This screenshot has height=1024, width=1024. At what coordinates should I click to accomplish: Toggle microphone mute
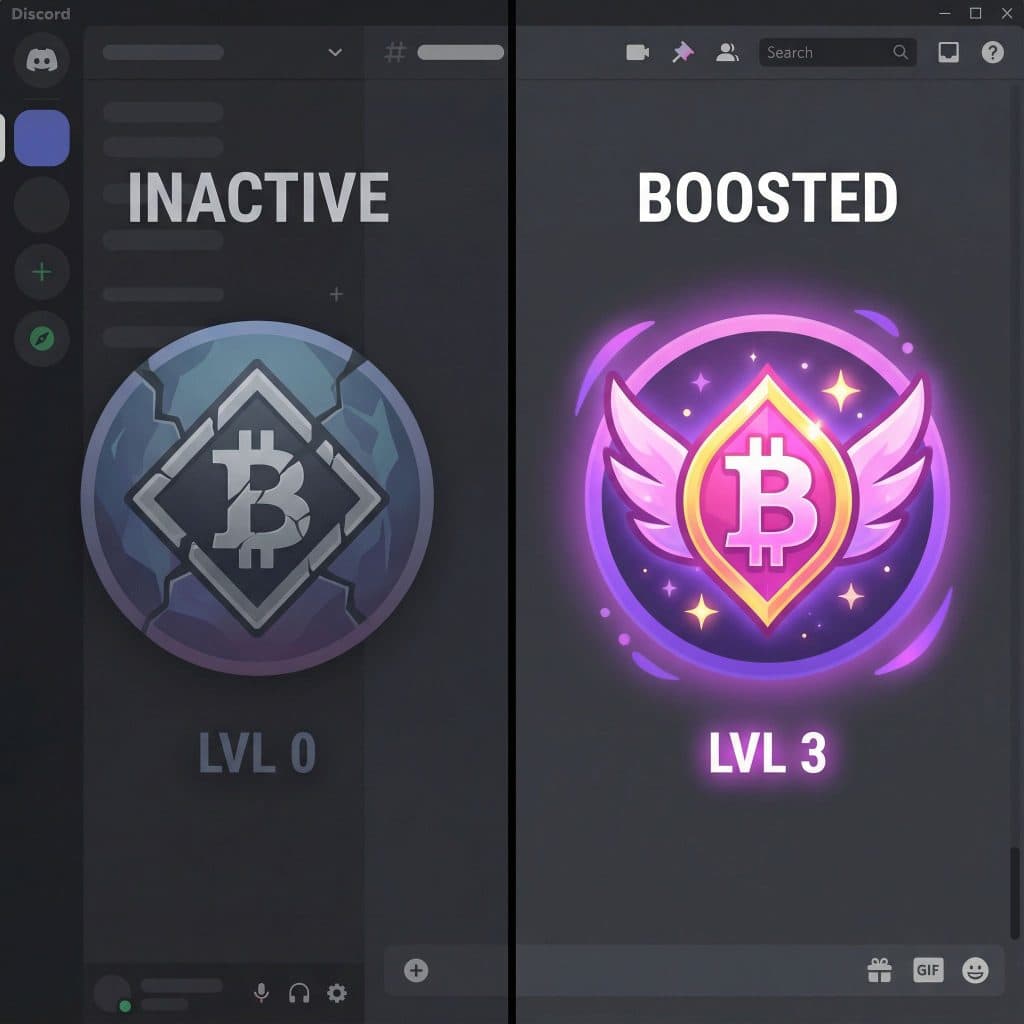pos(261,993)
